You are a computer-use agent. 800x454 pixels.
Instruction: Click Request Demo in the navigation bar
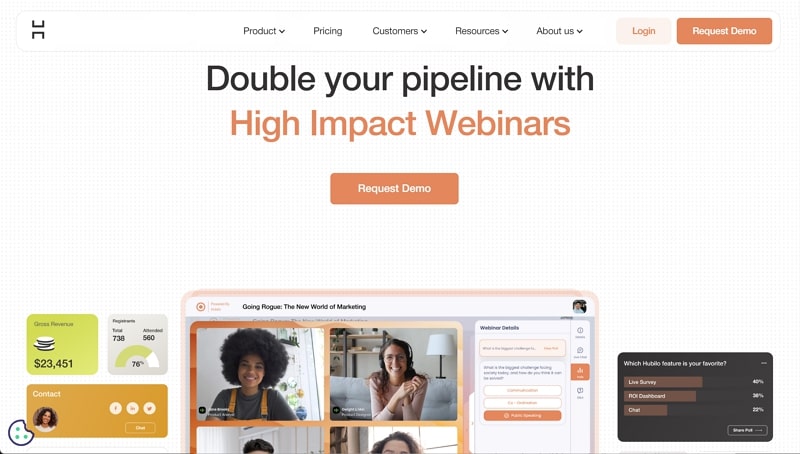click(724, 31)
